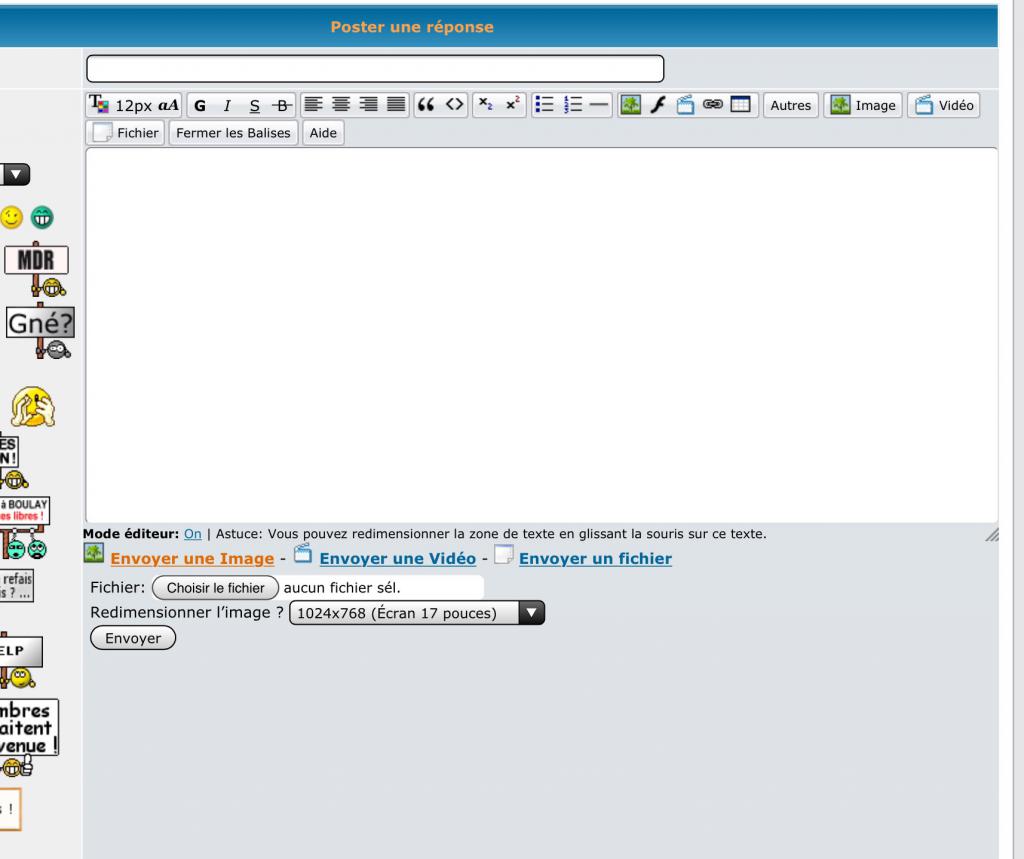Open the Autres menu
Screen dimensions: 1024x859
[x=790, y=105]
